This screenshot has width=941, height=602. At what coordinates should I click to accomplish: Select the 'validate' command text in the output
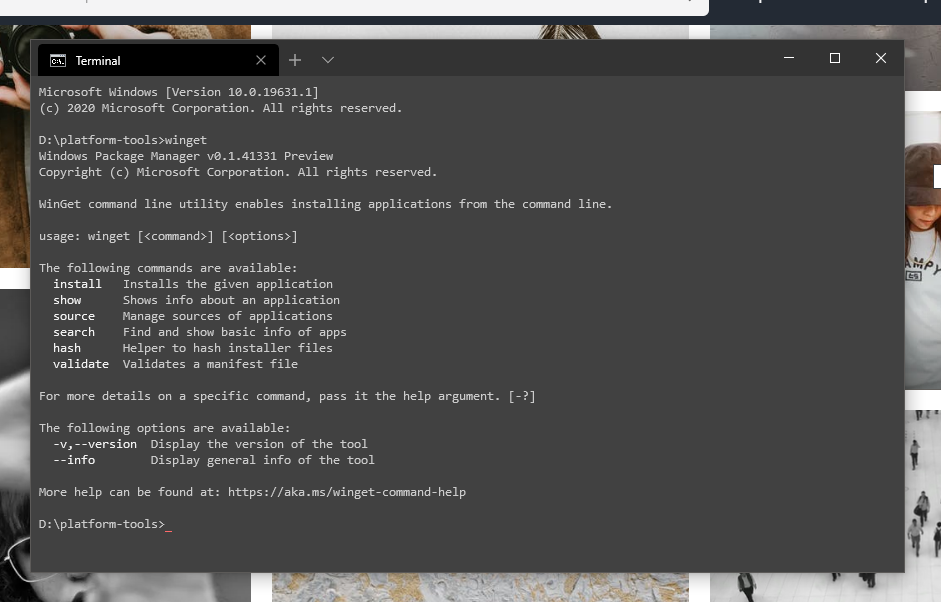pyautogui.click(x=81, y=363)
